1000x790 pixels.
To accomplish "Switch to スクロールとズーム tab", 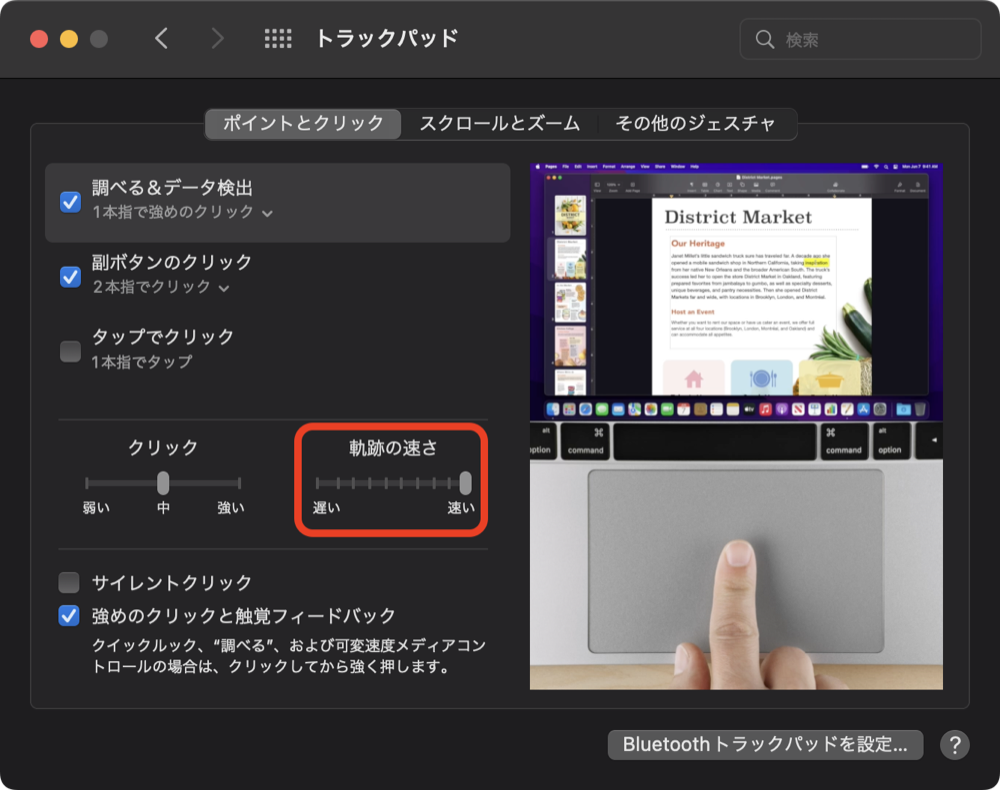I will pos(499,123).
